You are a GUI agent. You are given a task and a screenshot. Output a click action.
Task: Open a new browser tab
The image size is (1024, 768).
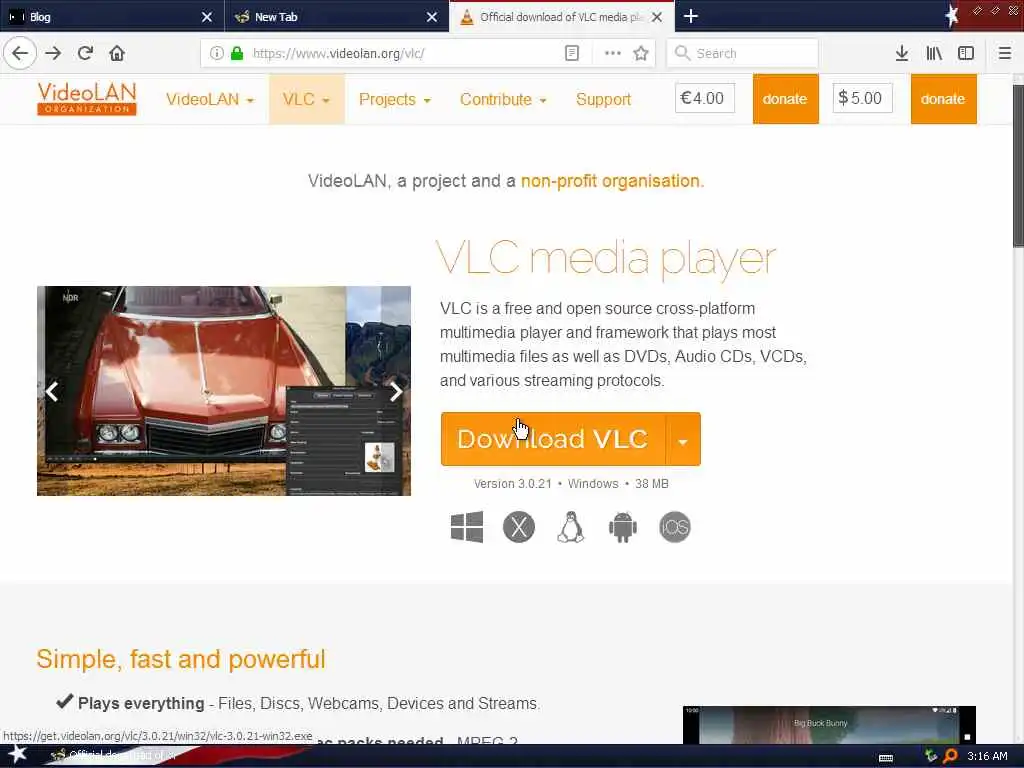690,16
